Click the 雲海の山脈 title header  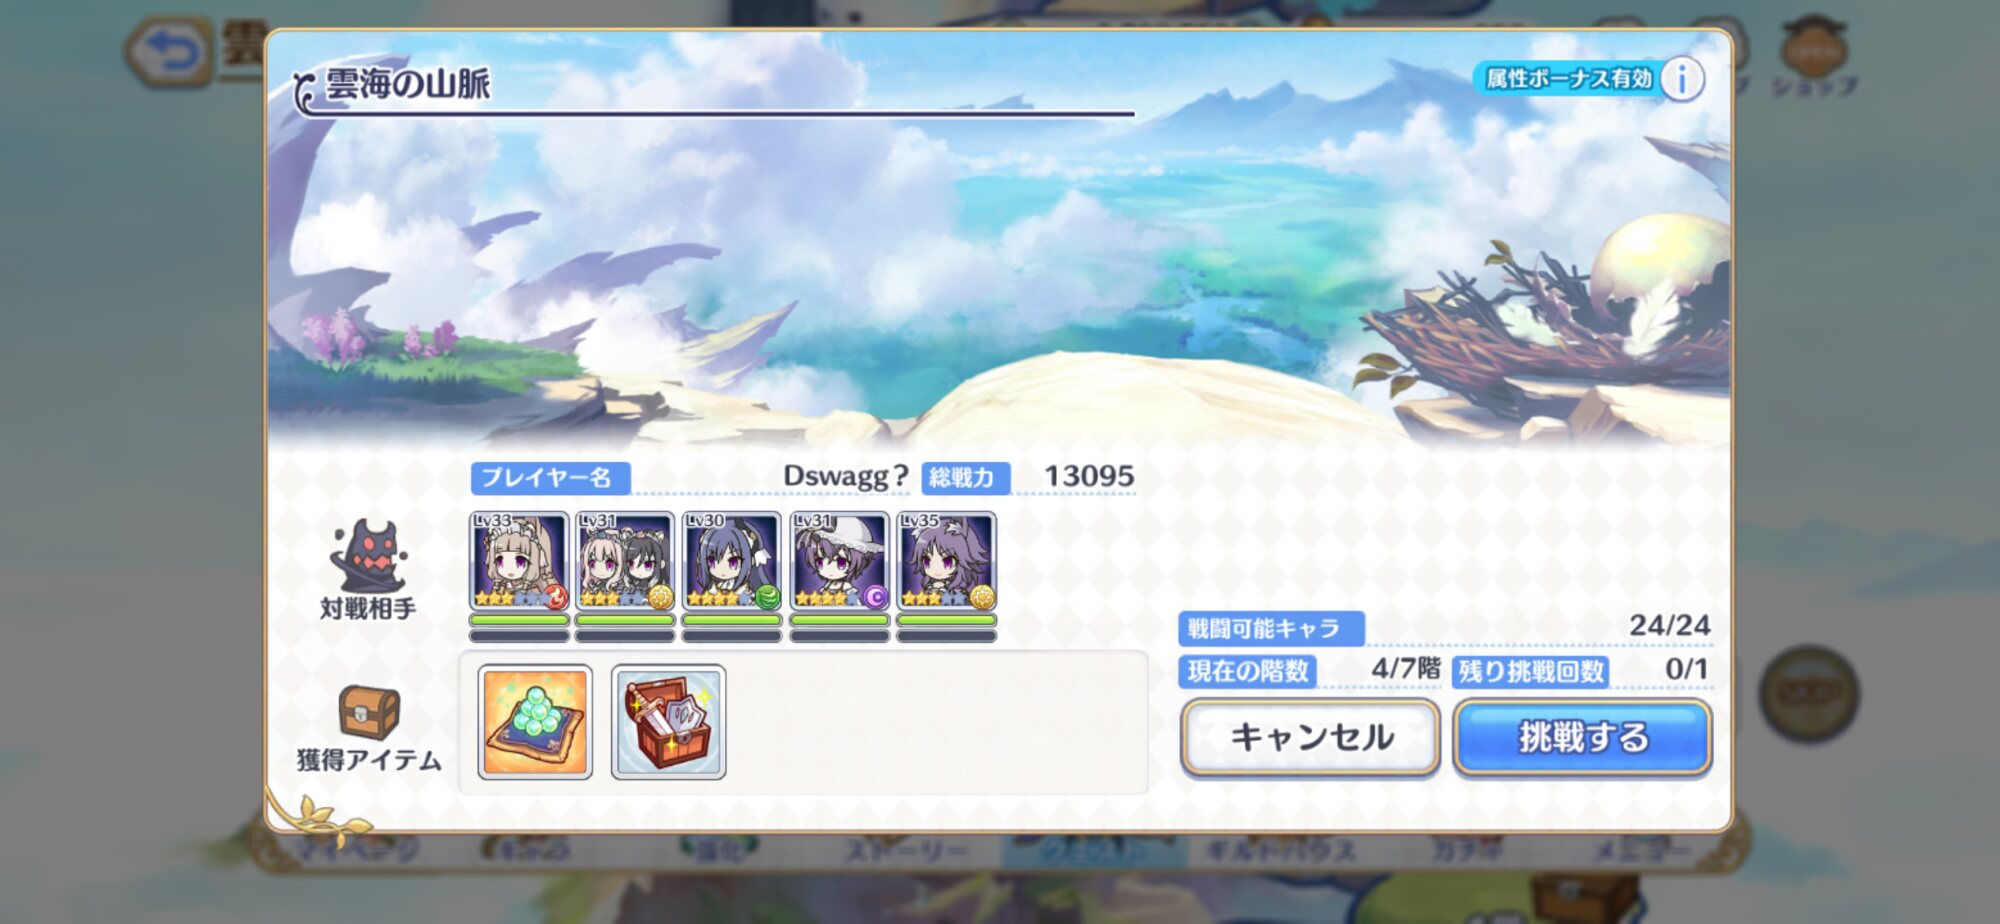408,84
